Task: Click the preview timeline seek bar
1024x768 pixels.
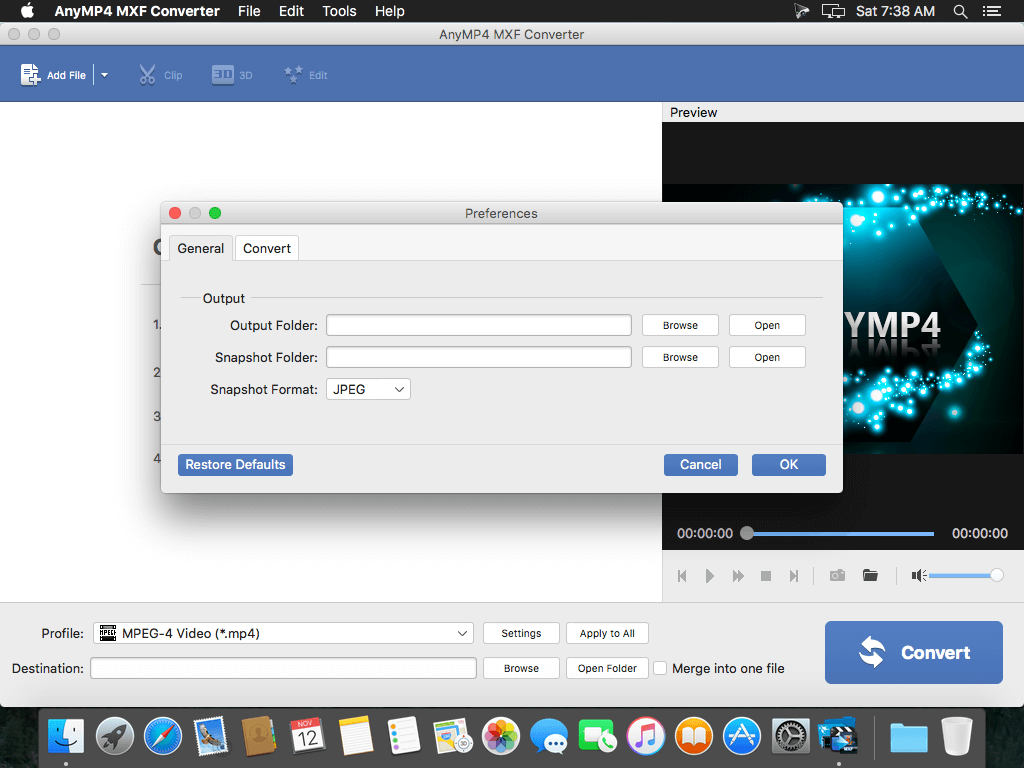Action: [840, 534]
